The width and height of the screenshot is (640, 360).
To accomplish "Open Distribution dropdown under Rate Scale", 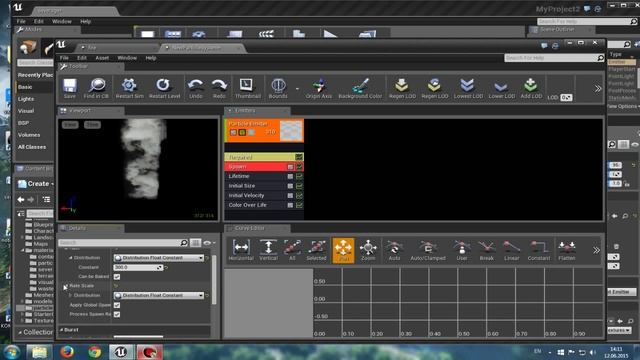I will coord(158,295).
